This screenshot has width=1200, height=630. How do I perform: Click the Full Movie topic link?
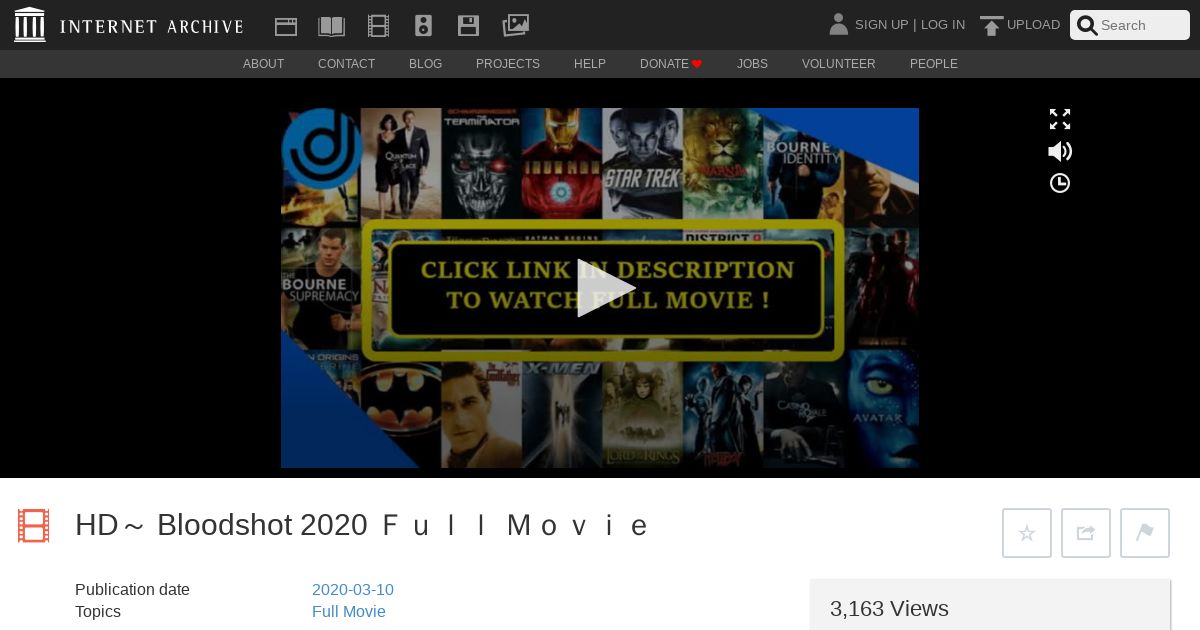click(349, 612)
